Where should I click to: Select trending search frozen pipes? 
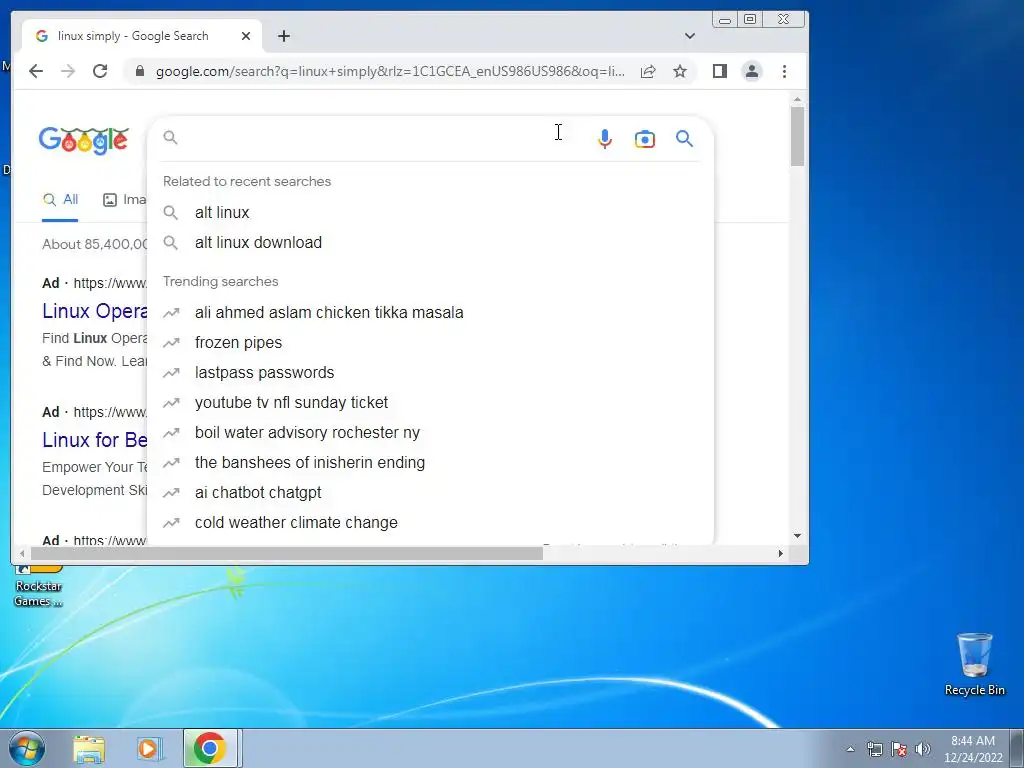(430, 342)
